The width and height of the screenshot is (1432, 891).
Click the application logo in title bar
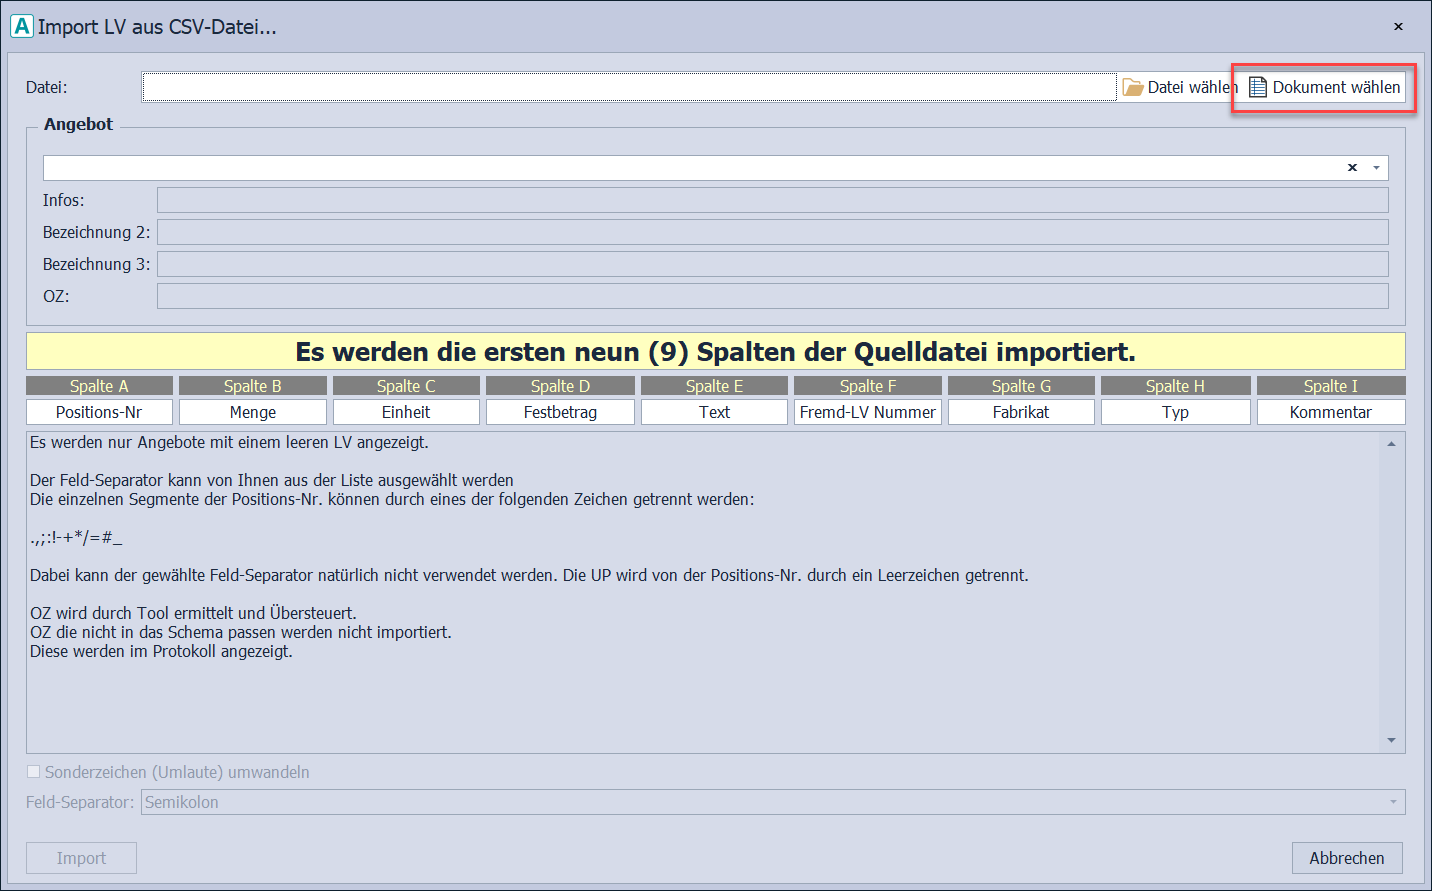coord(21,26)
